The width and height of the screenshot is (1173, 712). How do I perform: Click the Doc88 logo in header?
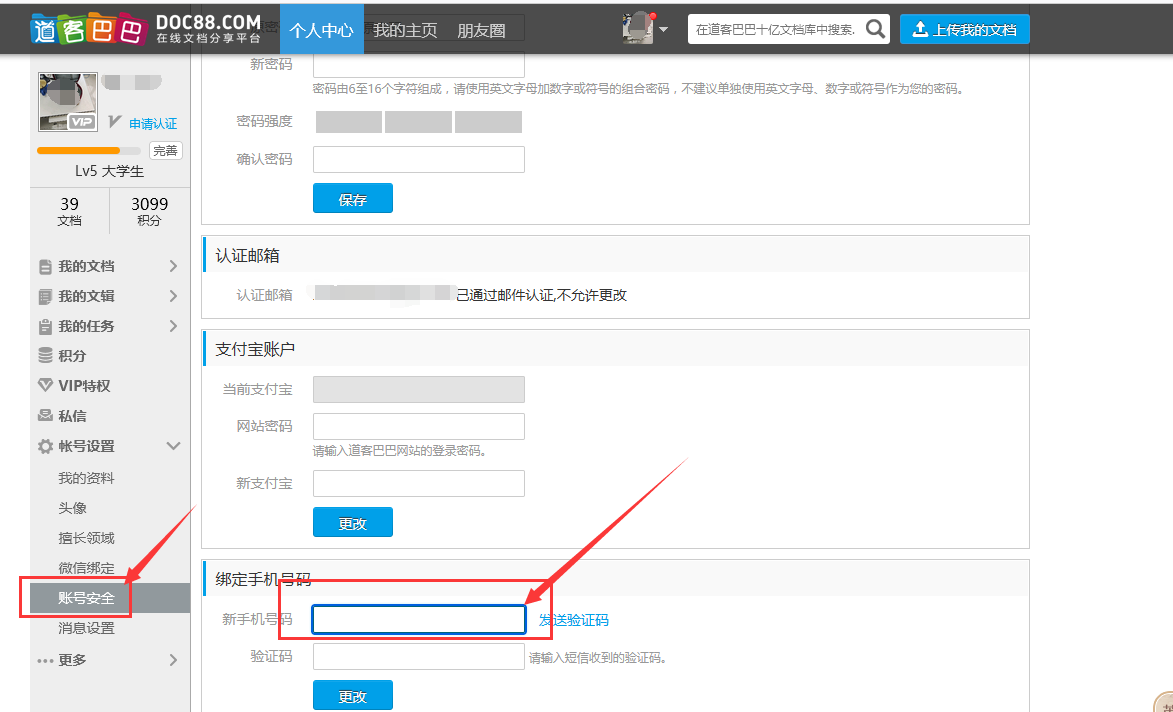[x=146, y=29]
